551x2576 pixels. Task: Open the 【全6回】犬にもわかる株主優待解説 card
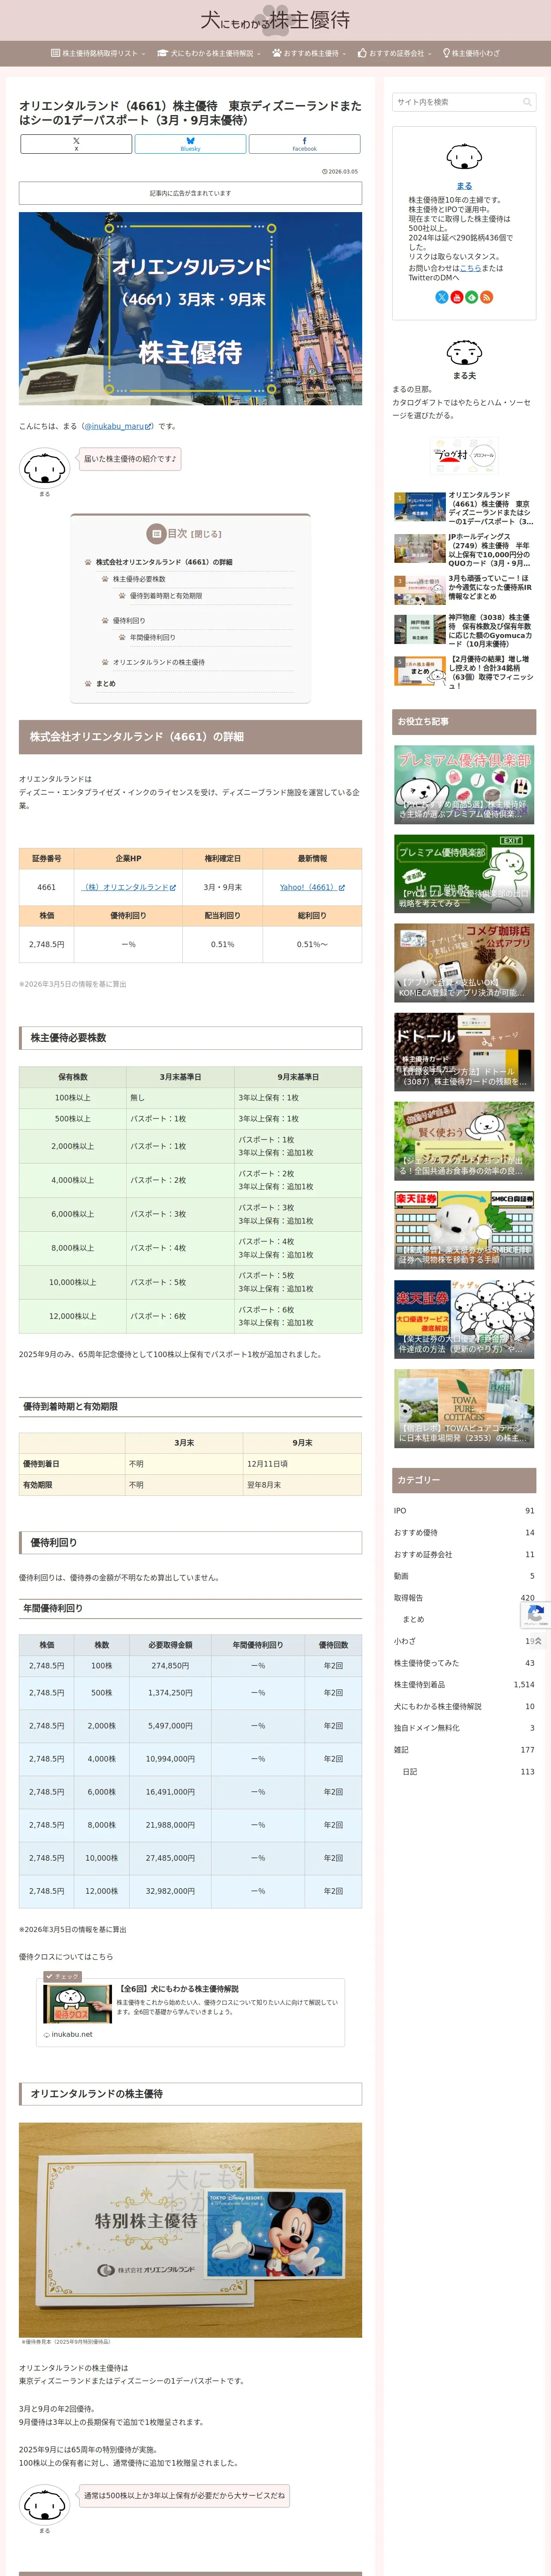coord(190,2011)
